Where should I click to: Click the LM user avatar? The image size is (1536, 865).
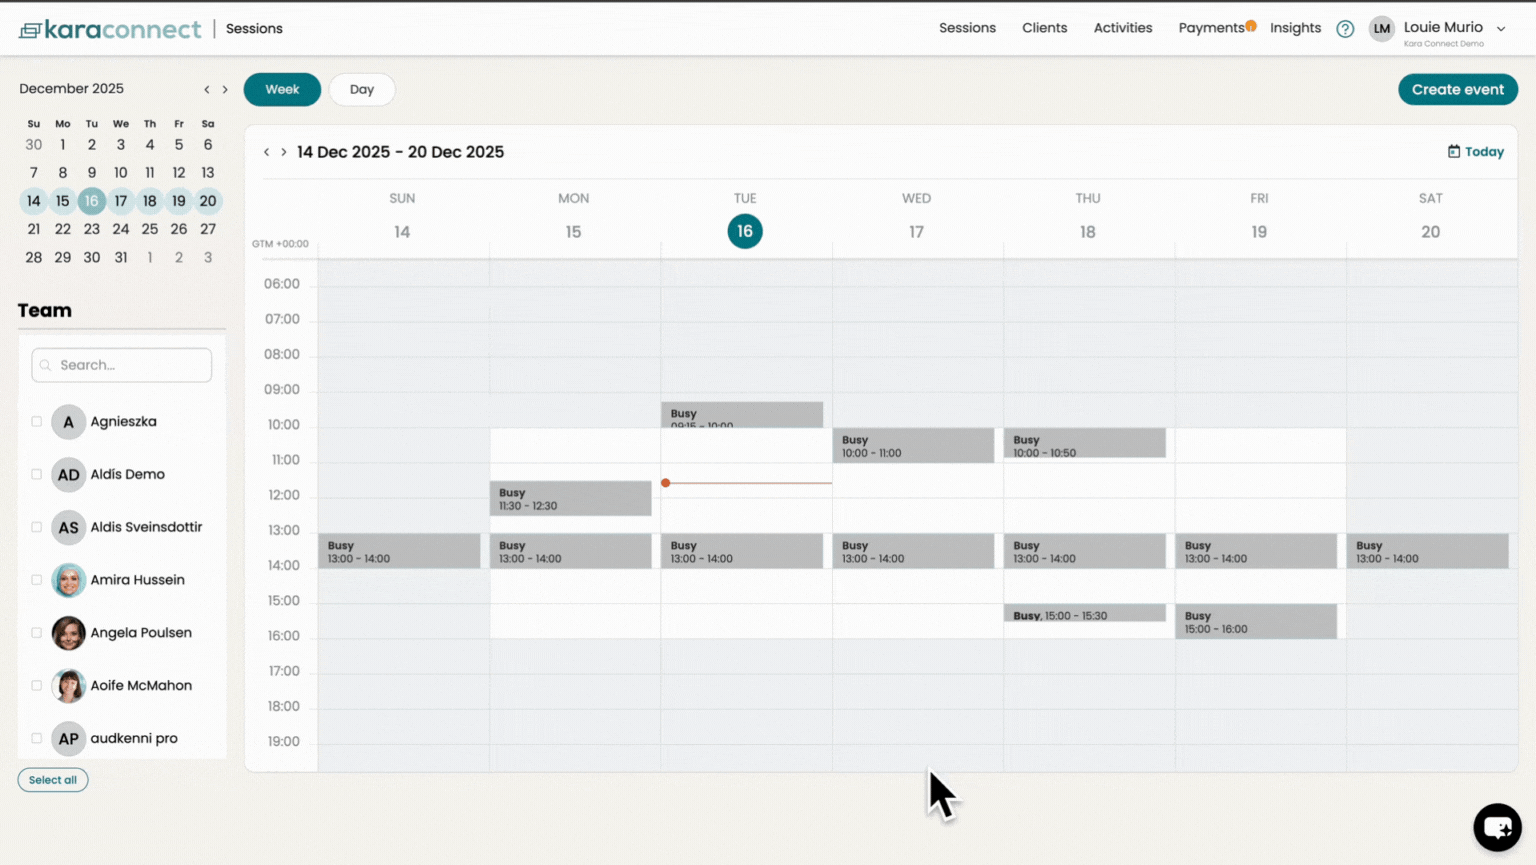pos(1381,29)
